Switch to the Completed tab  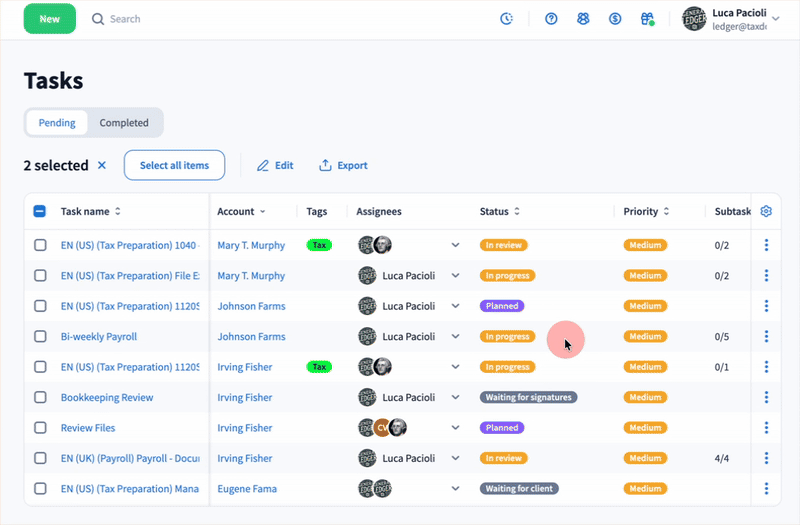[x=124, y=123]
